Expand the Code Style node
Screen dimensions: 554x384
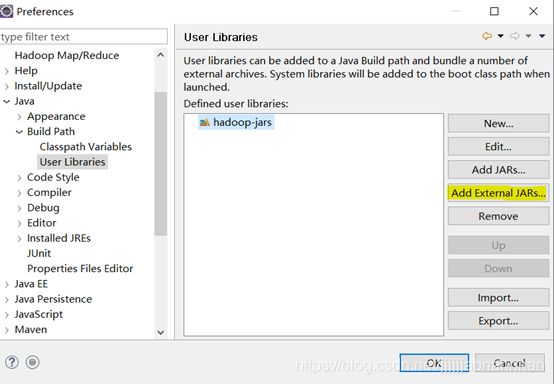(19, 178)
